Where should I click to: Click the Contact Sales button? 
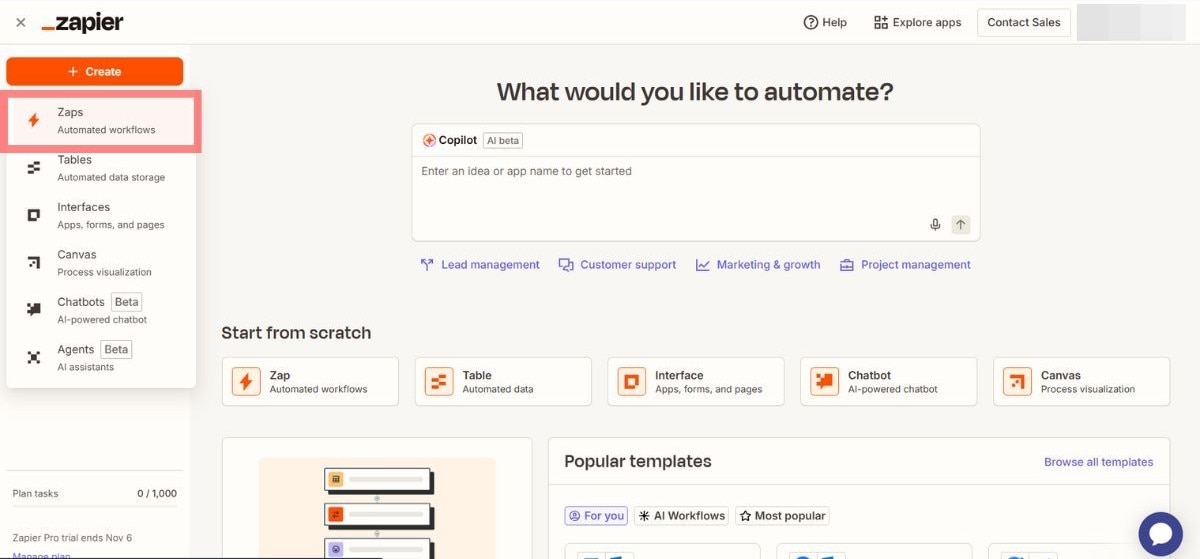1023,23
